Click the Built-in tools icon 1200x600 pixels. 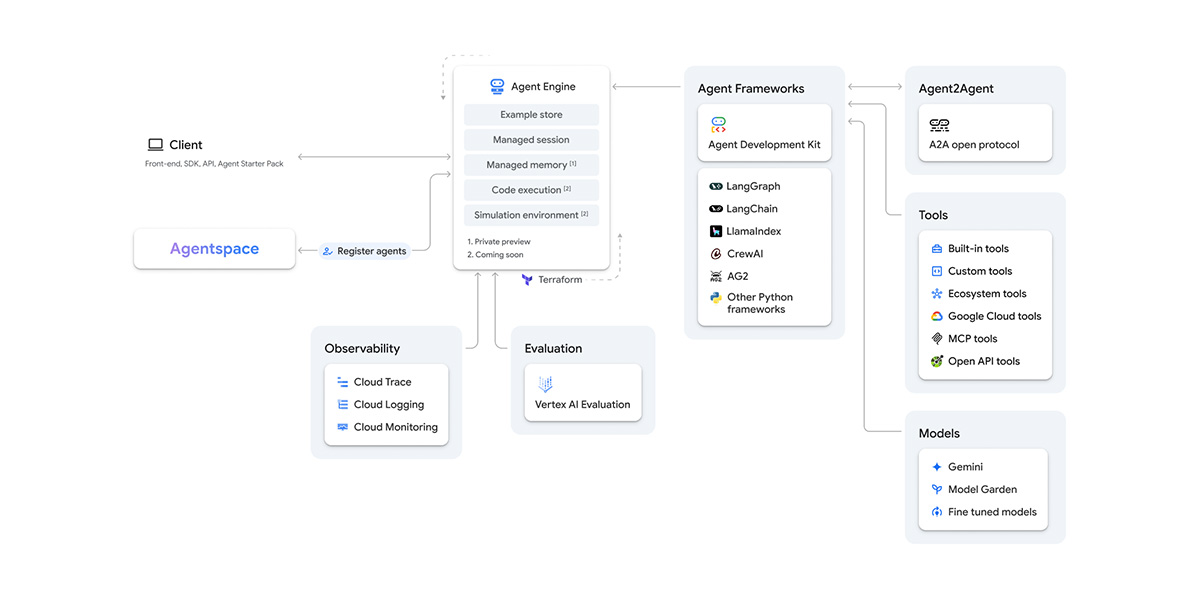(937, 249)
